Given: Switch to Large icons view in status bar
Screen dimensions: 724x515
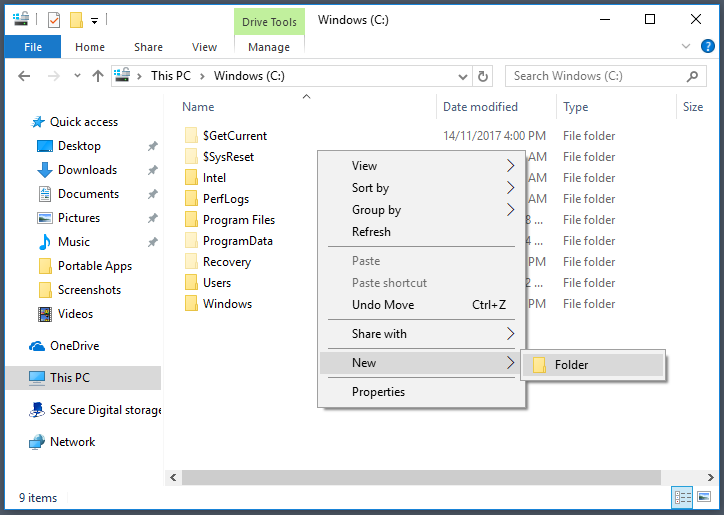Looking at the screenshot, I should coord(704,497).
